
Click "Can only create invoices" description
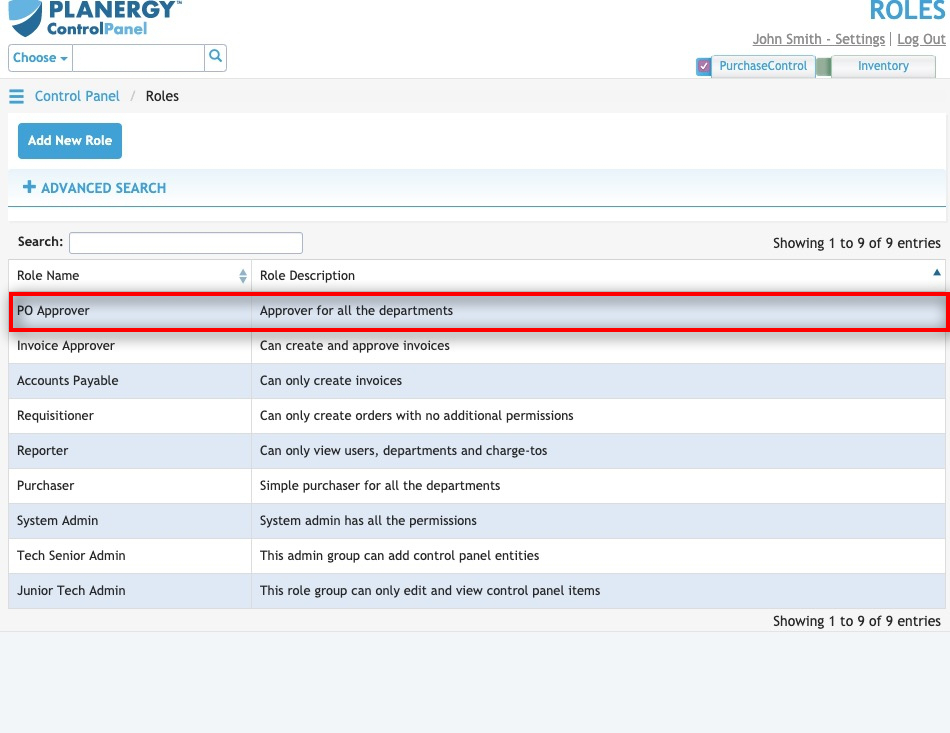331,381
